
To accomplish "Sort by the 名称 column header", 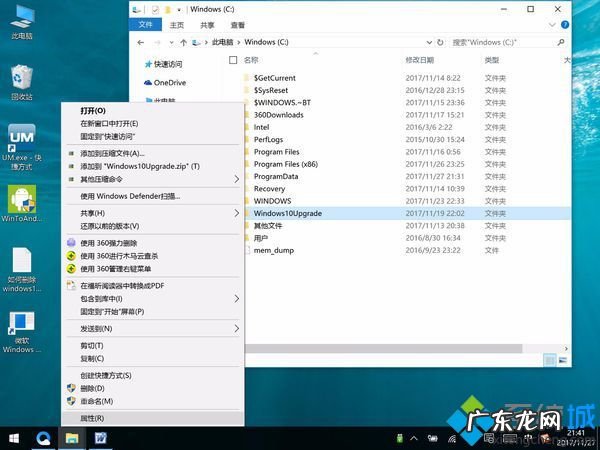I will pos(251,60).
